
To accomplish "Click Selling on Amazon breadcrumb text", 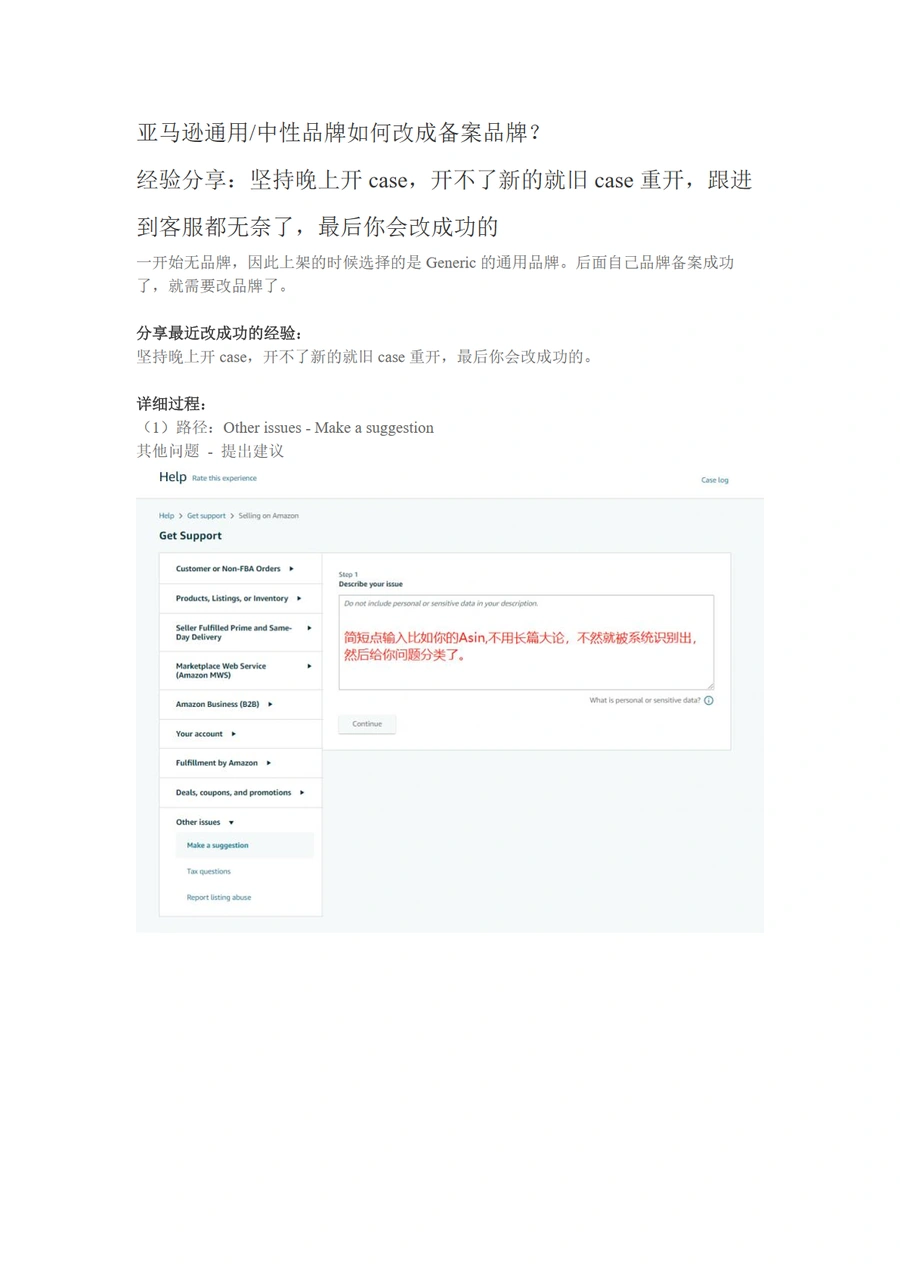I will (x=268, y=516).
